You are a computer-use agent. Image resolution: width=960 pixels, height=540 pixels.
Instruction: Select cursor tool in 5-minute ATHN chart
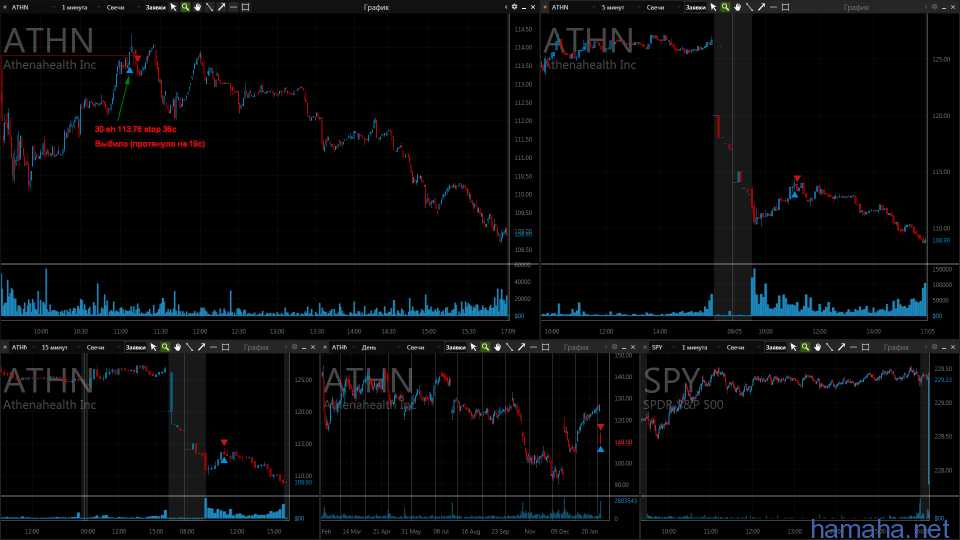point(713,7)
